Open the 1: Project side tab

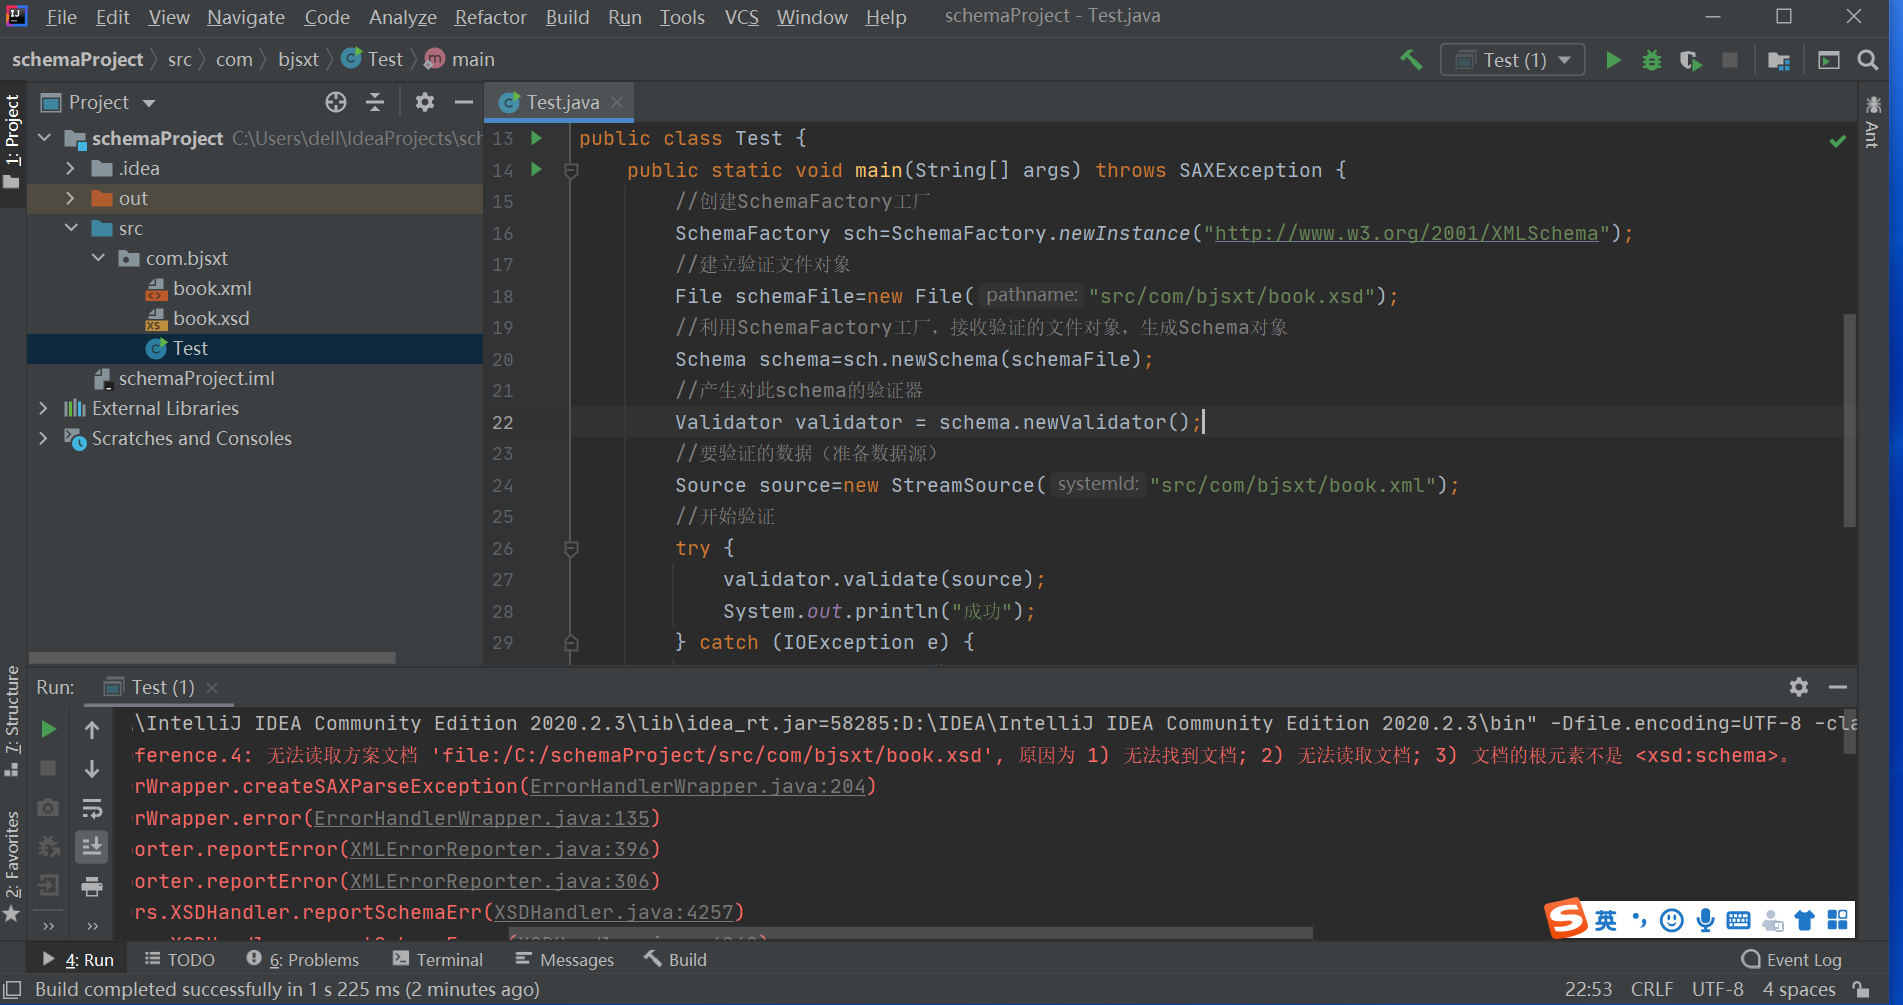point(12,141)
